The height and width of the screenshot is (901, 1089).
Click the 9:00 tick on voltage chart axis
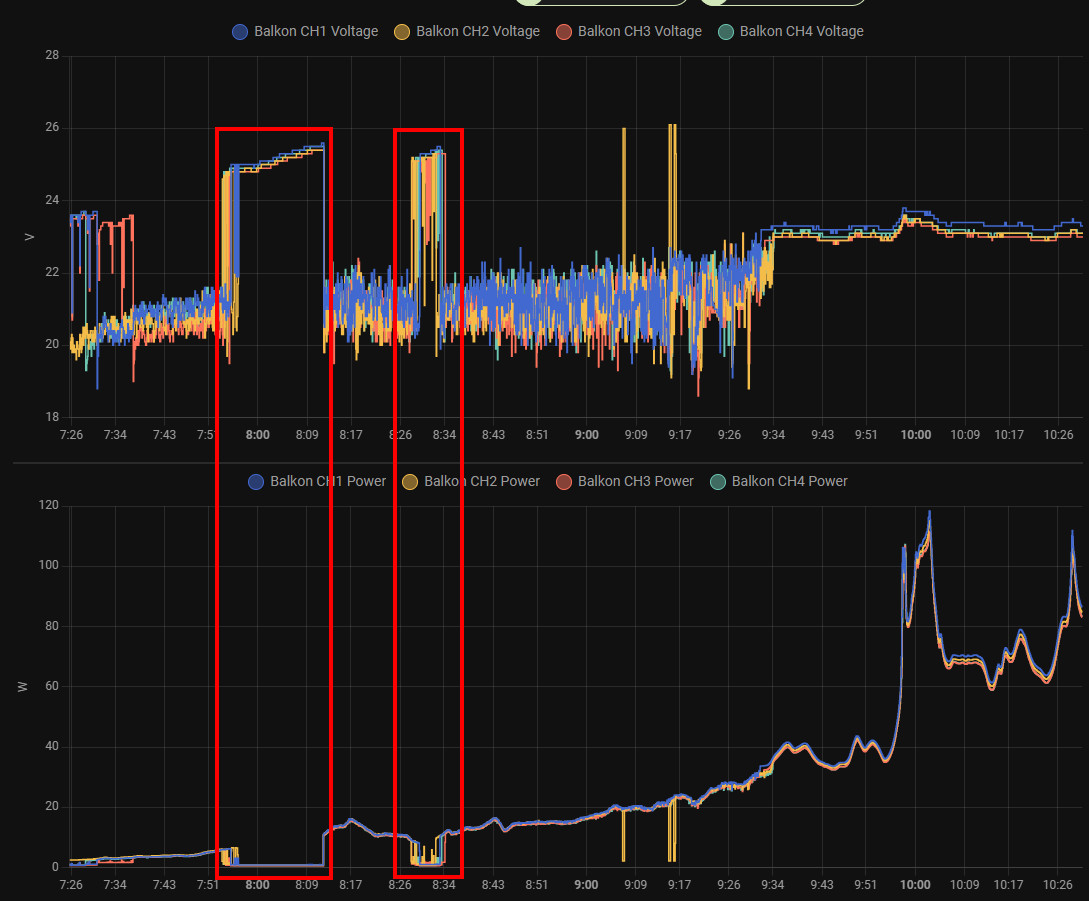[587, 435]
